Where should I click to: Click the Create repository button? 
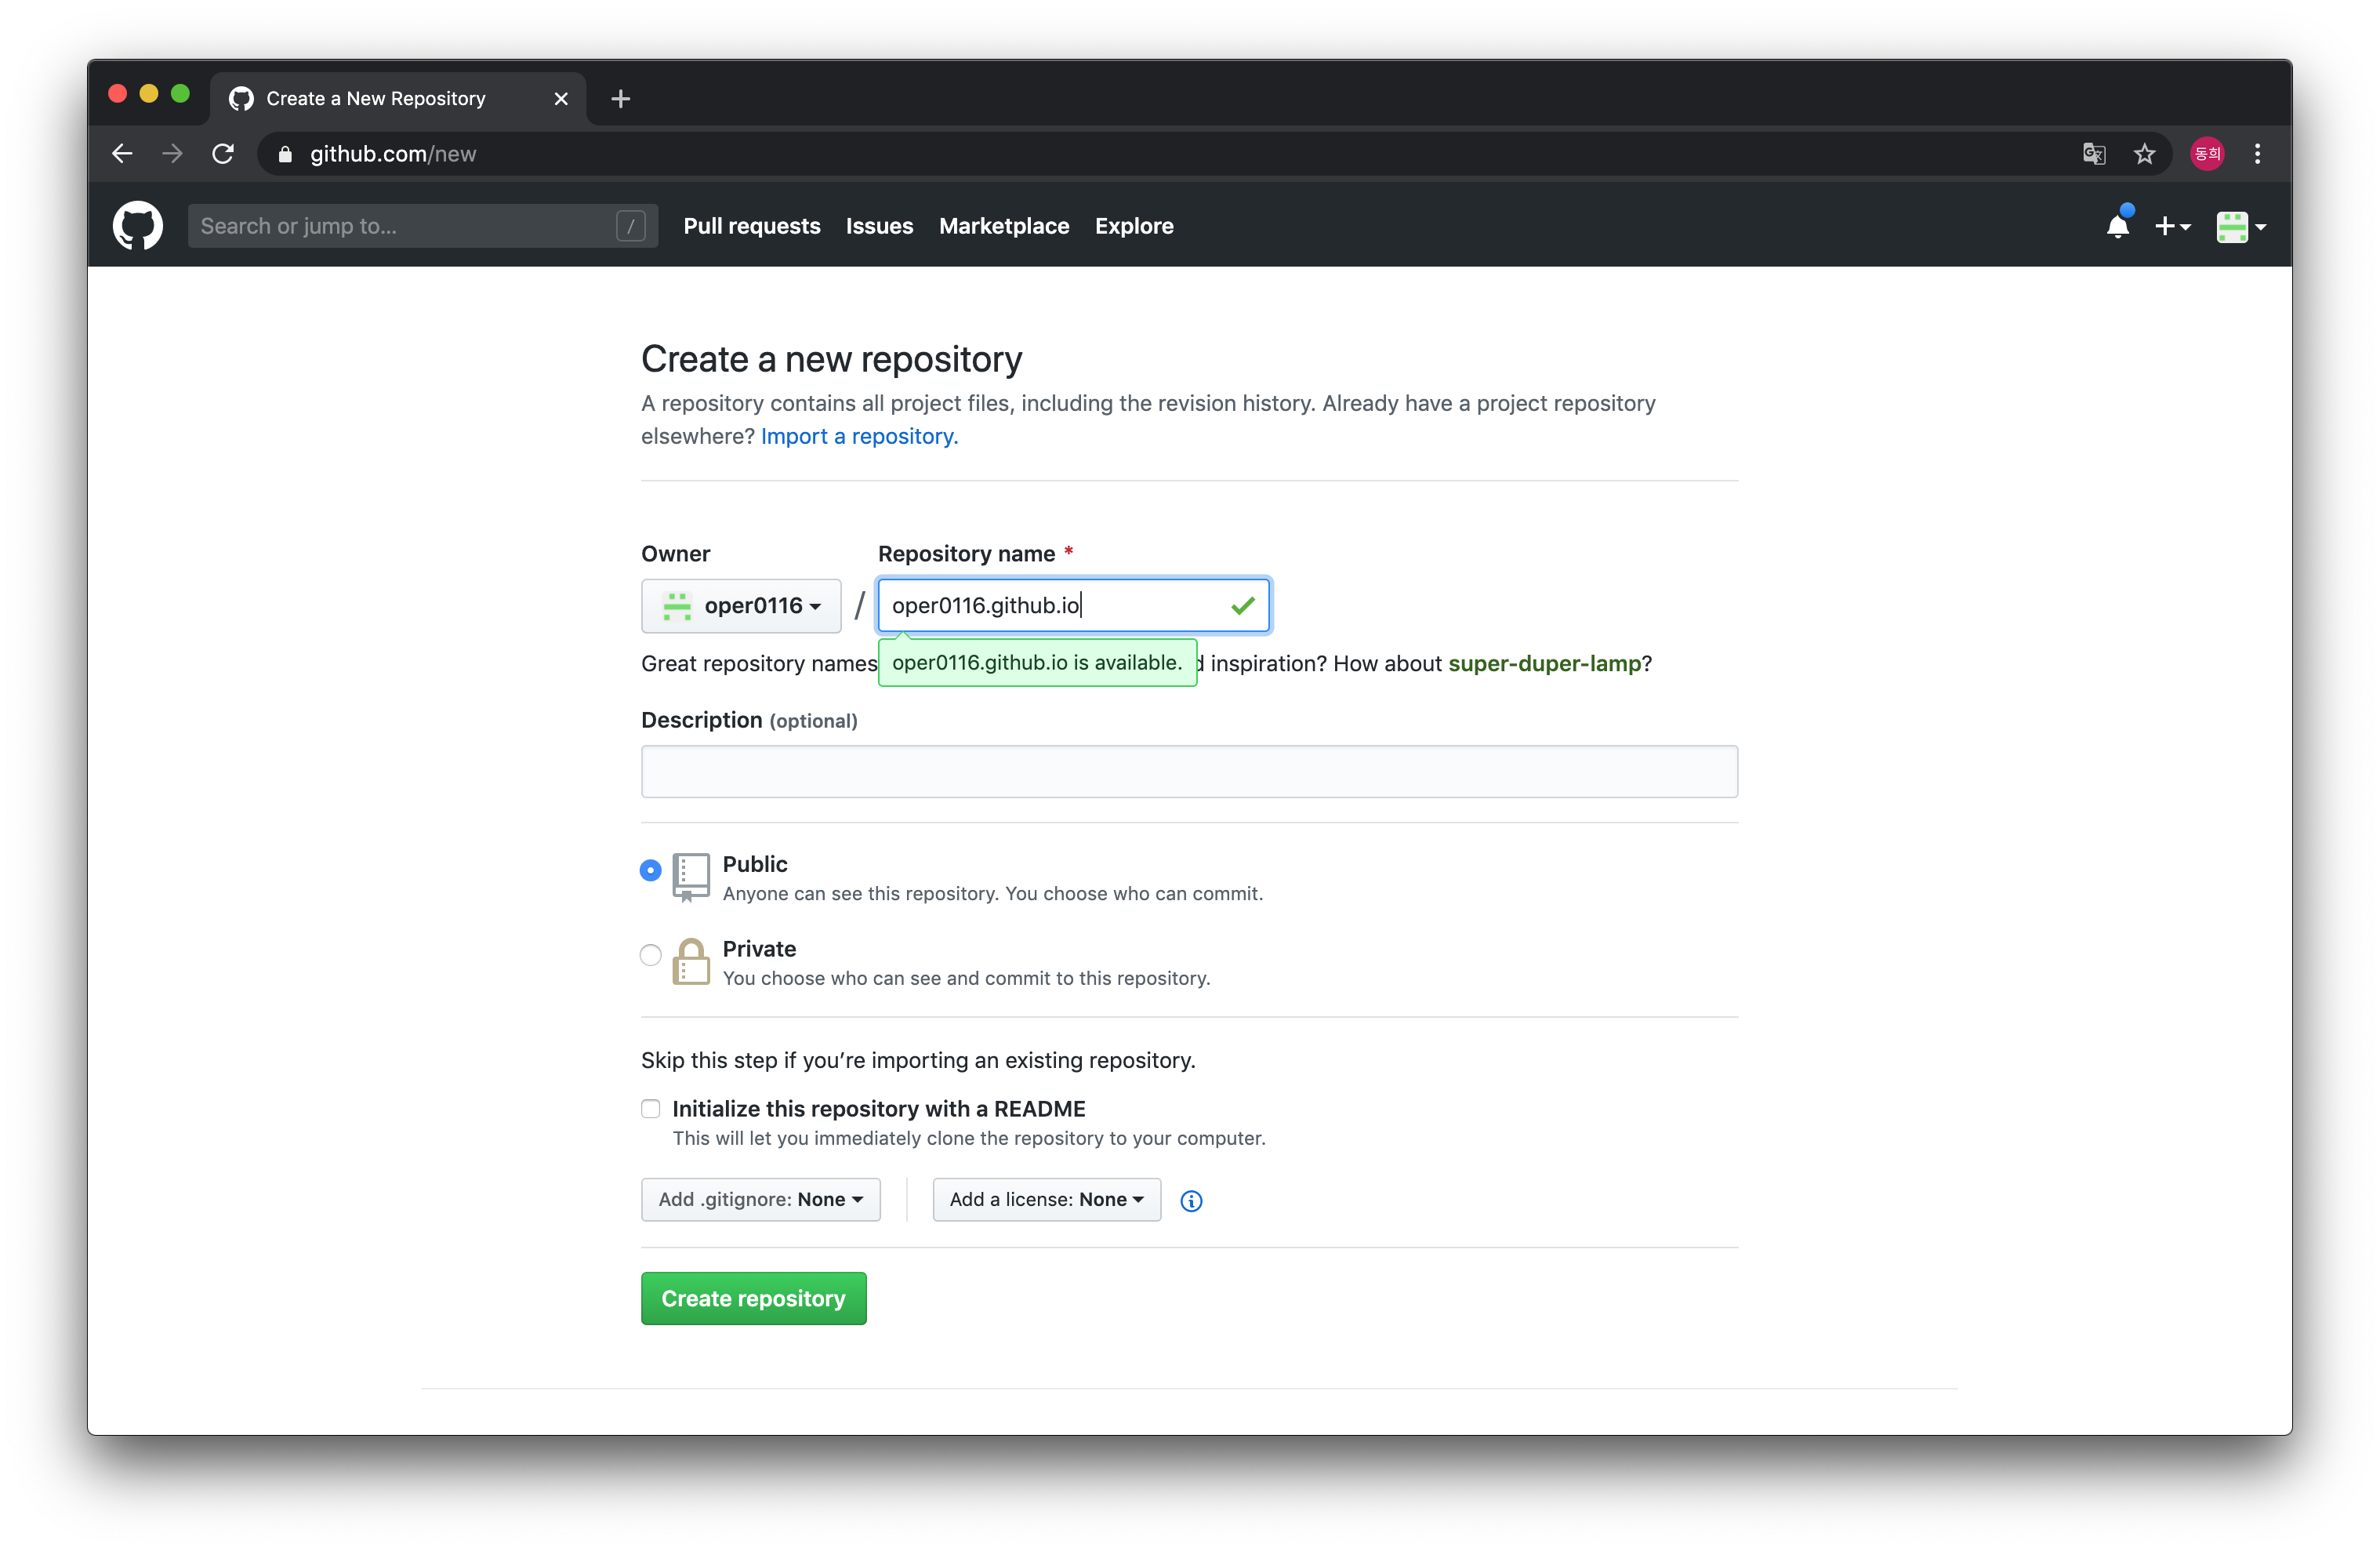click(x=753, y=1299)
